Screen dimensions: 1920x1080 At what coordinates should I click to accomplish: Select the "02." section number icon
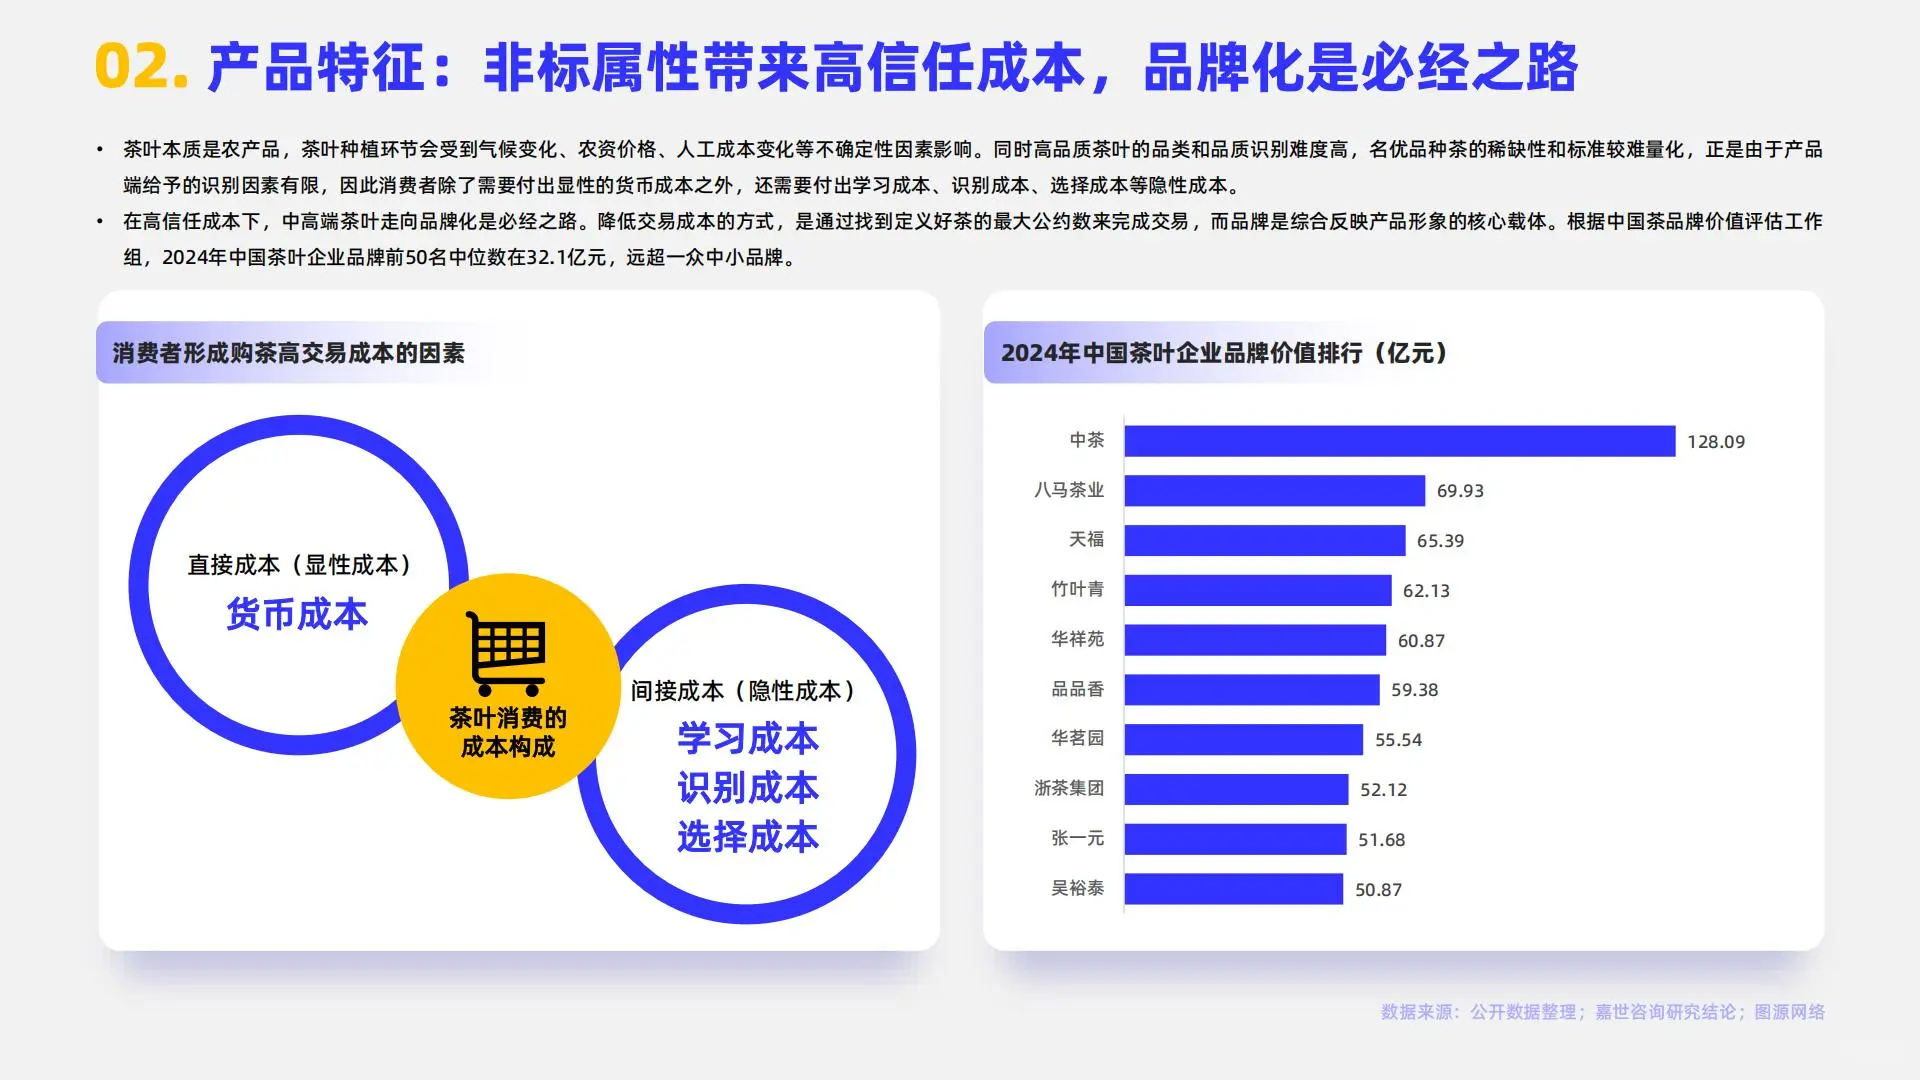[x=140, y=65]
